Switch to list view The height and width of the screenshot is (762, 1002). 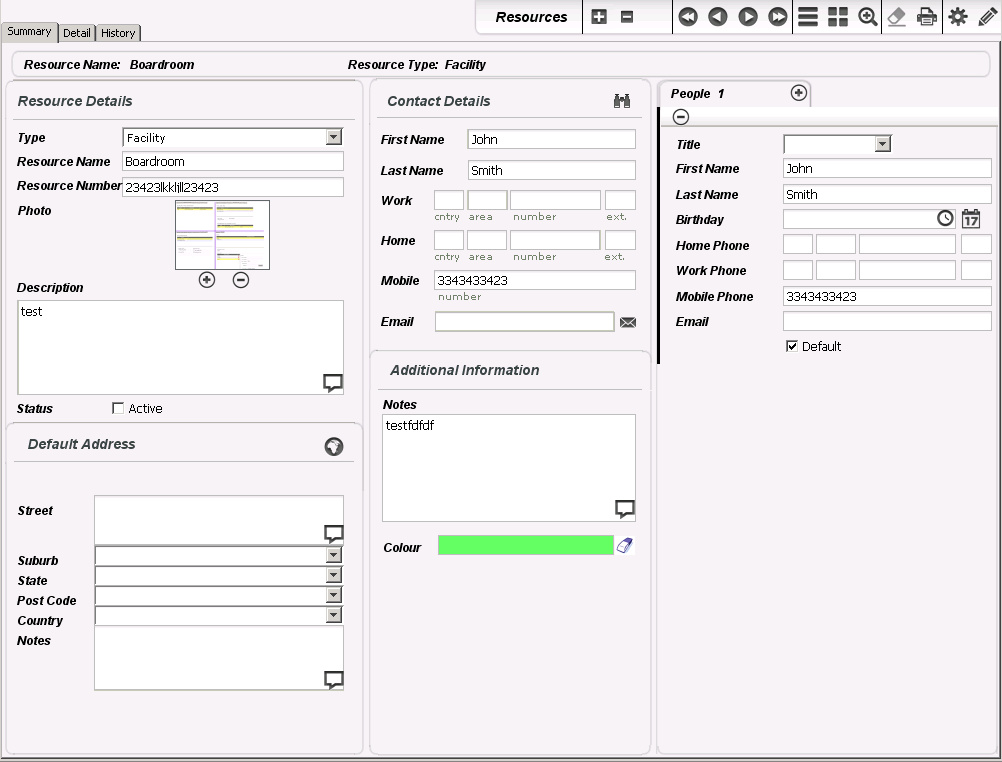click(x=808, y=17)
